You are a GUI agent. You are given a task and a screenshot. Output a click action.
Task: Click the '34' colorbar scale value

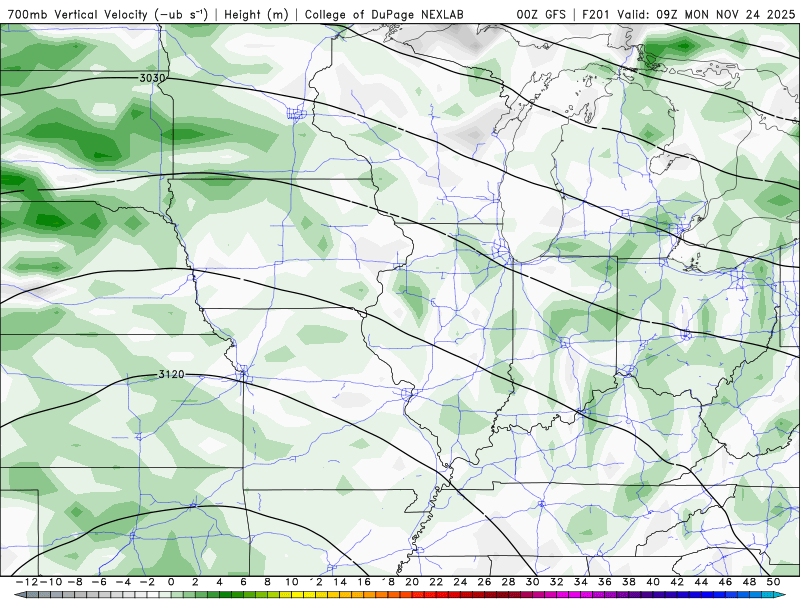point(581,582)
